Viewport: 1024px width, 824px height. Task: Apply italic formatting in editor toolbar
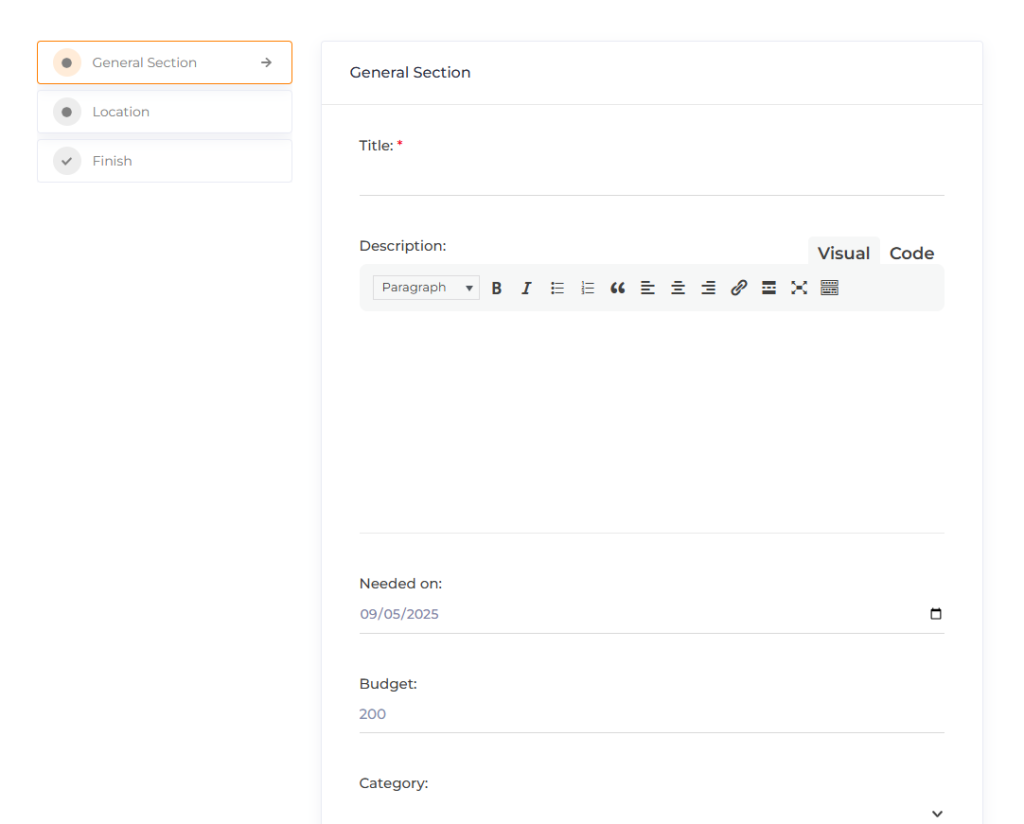(526, 288)
